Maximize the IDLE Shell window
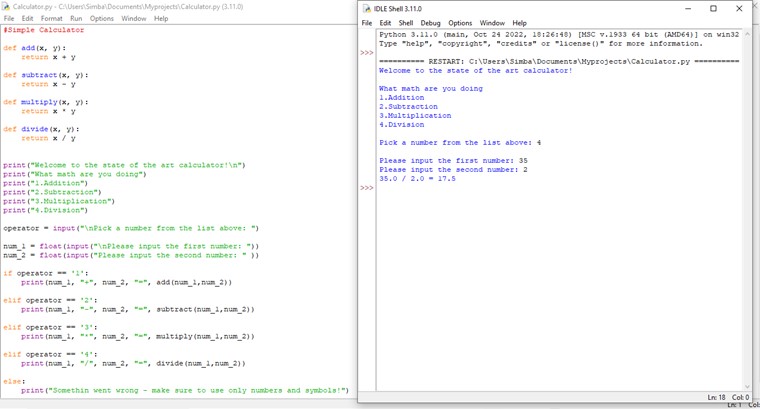Viewport: 760px width, 409px height. (x=713, y=8)
